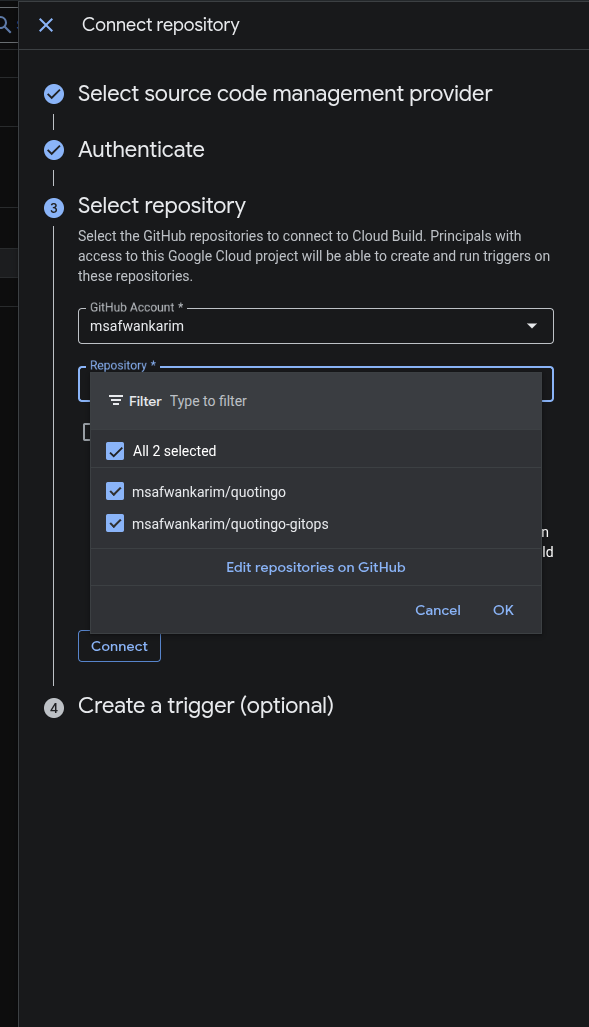
Task: Click the completed checkmark for Select source code management provider
Action: click(54, 94)
